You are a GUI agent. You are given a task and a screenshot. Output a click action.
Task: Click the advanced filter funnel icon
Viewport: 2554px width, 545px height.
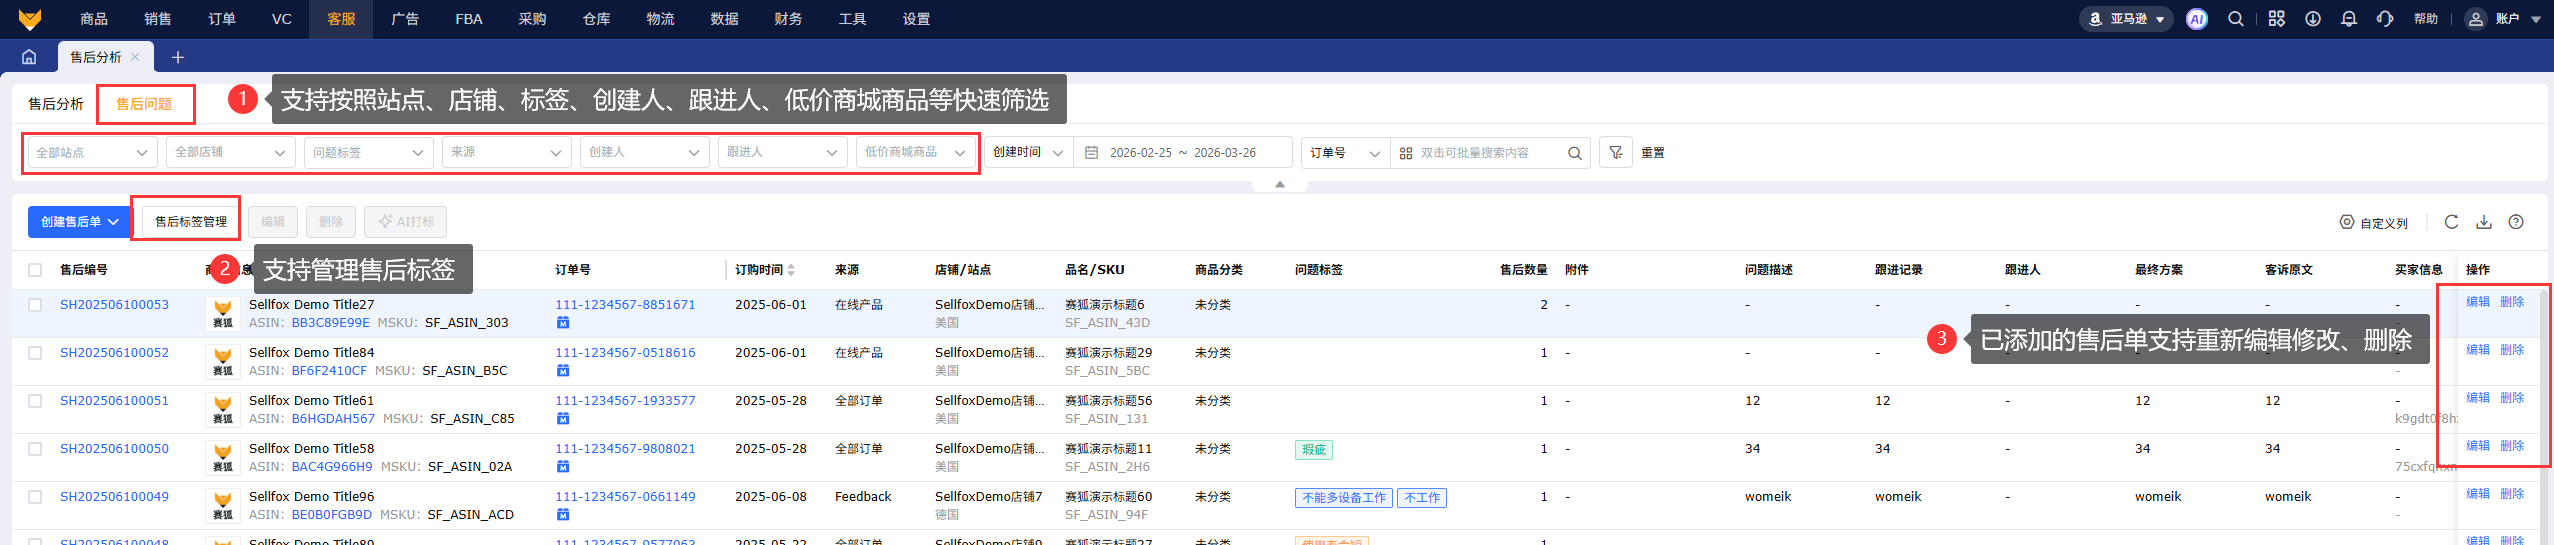(1615, 153)
